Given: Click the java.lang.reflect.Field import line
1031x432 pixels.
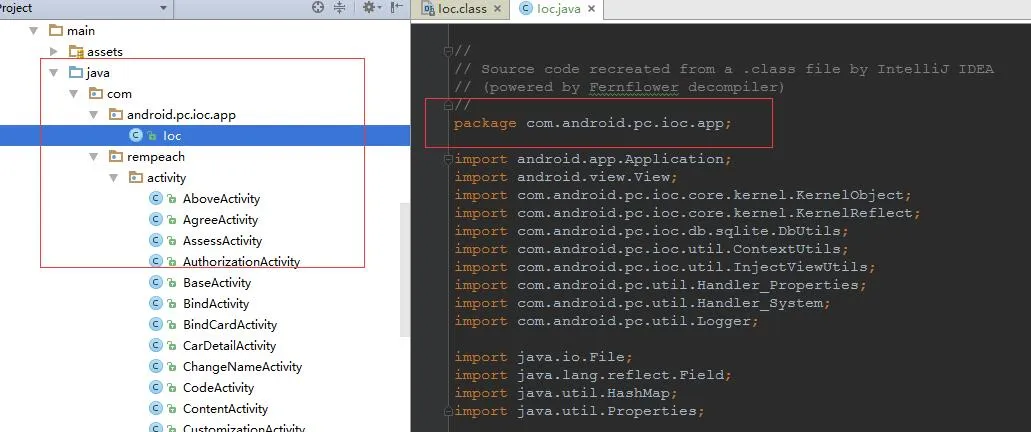Looking at the screenshot, I should pyautogui.click(x=593, y=375).
